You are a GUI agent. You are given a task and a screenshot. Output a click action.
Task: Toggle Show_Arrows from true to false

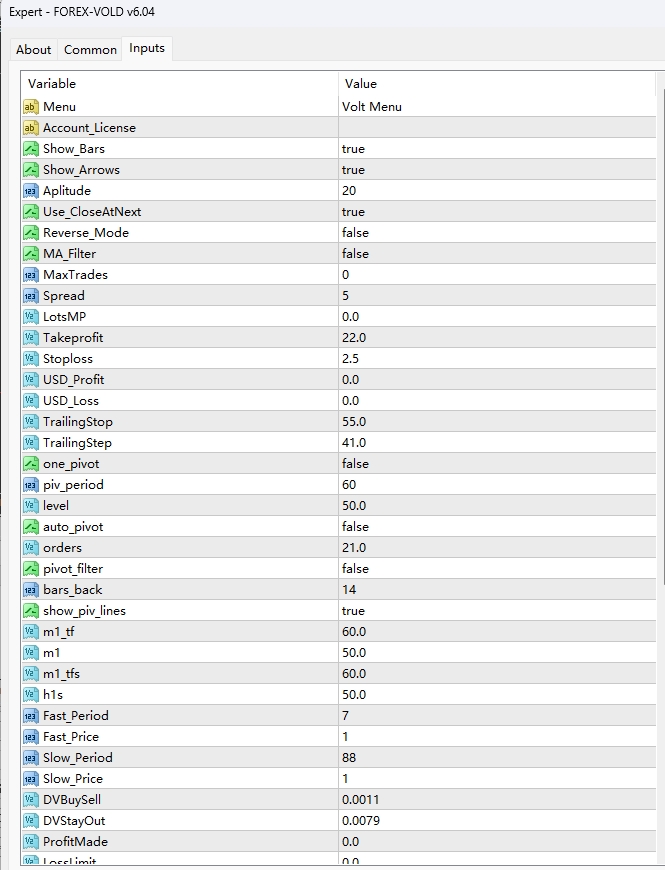pos(450,169)
